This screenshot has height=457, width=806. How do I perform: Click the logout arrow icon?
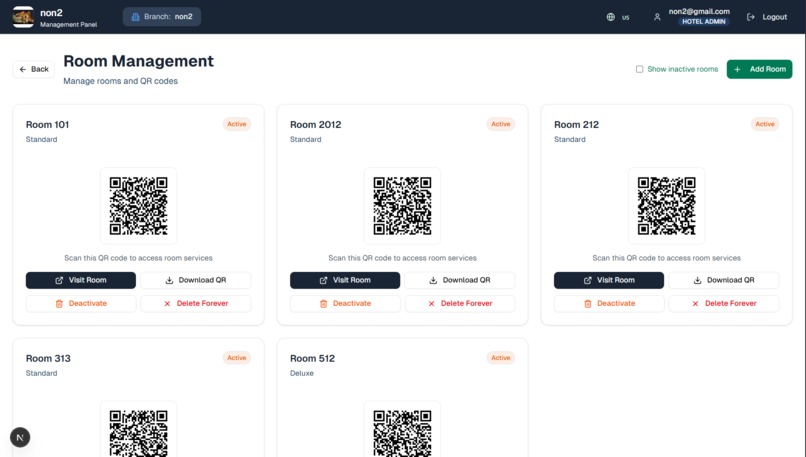pos(750,17)
